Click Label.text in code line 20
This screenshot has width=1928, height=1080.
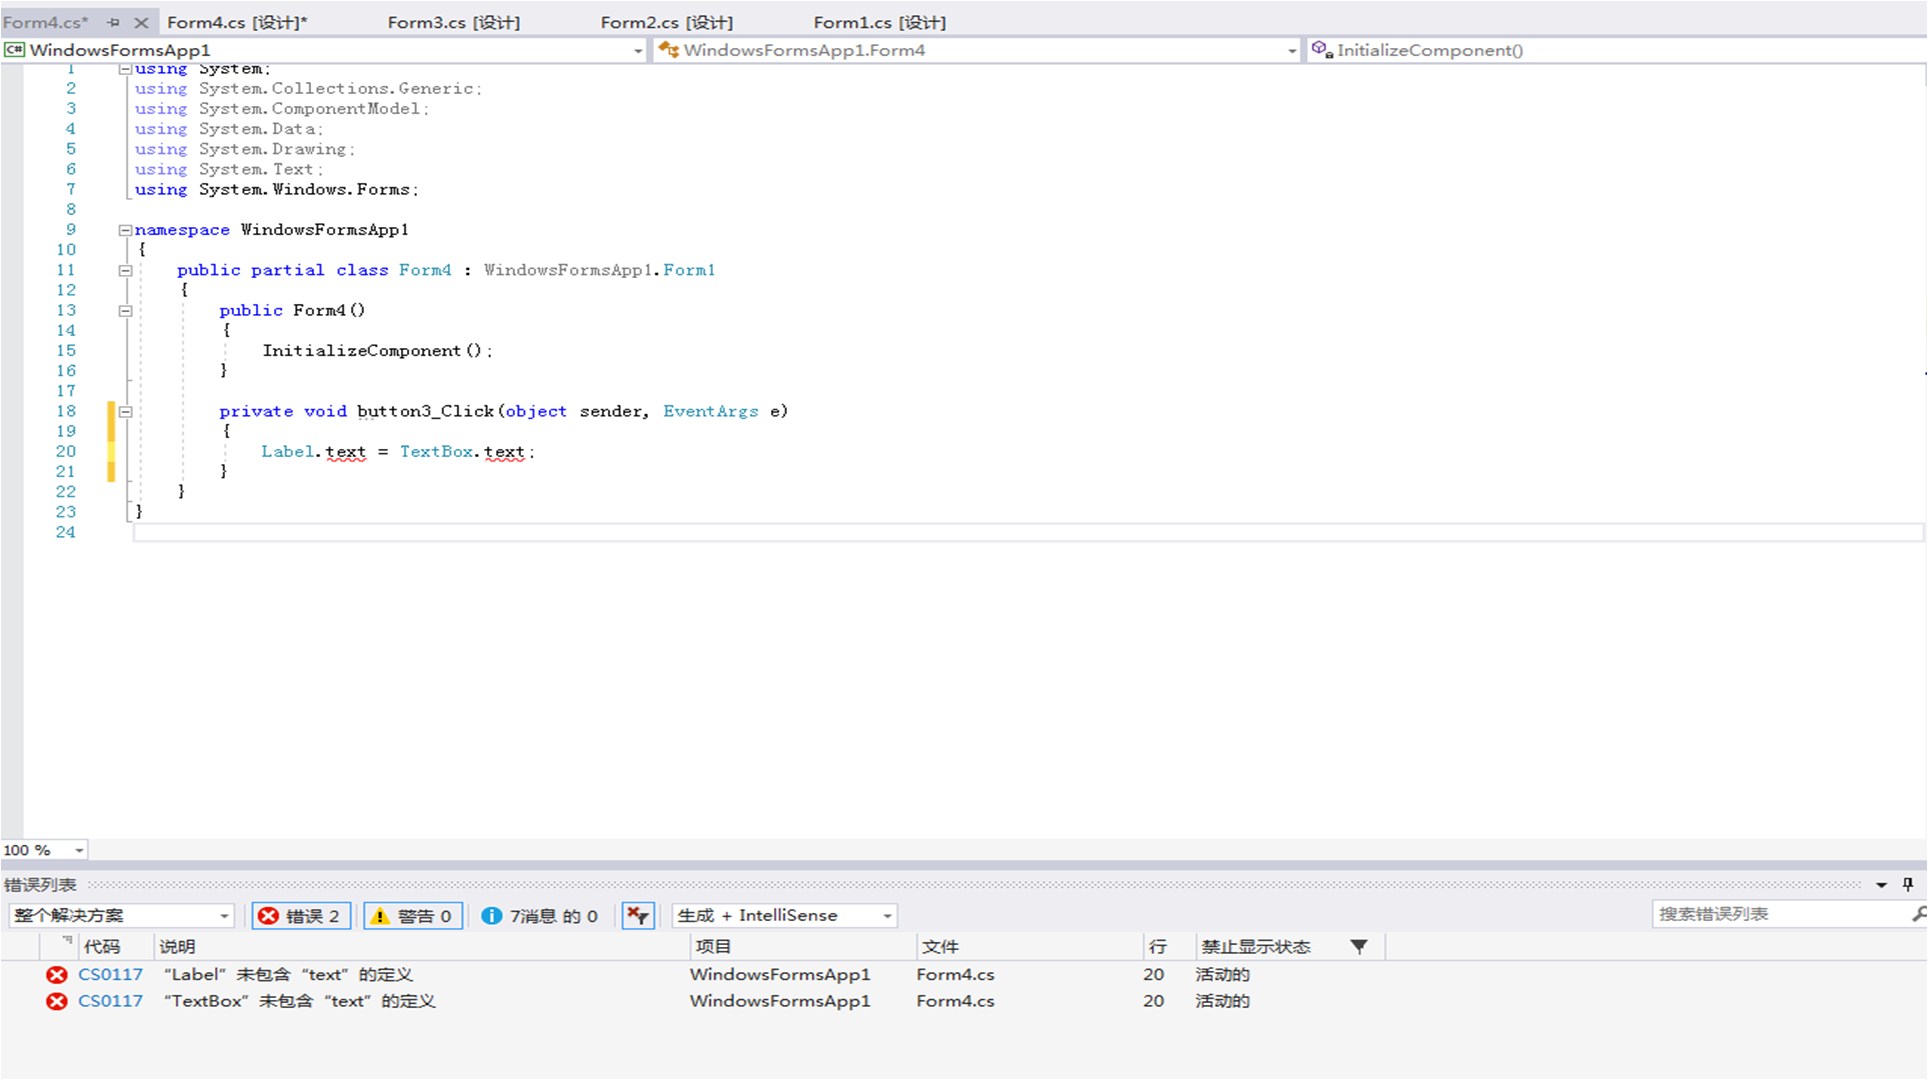[313, 452]
